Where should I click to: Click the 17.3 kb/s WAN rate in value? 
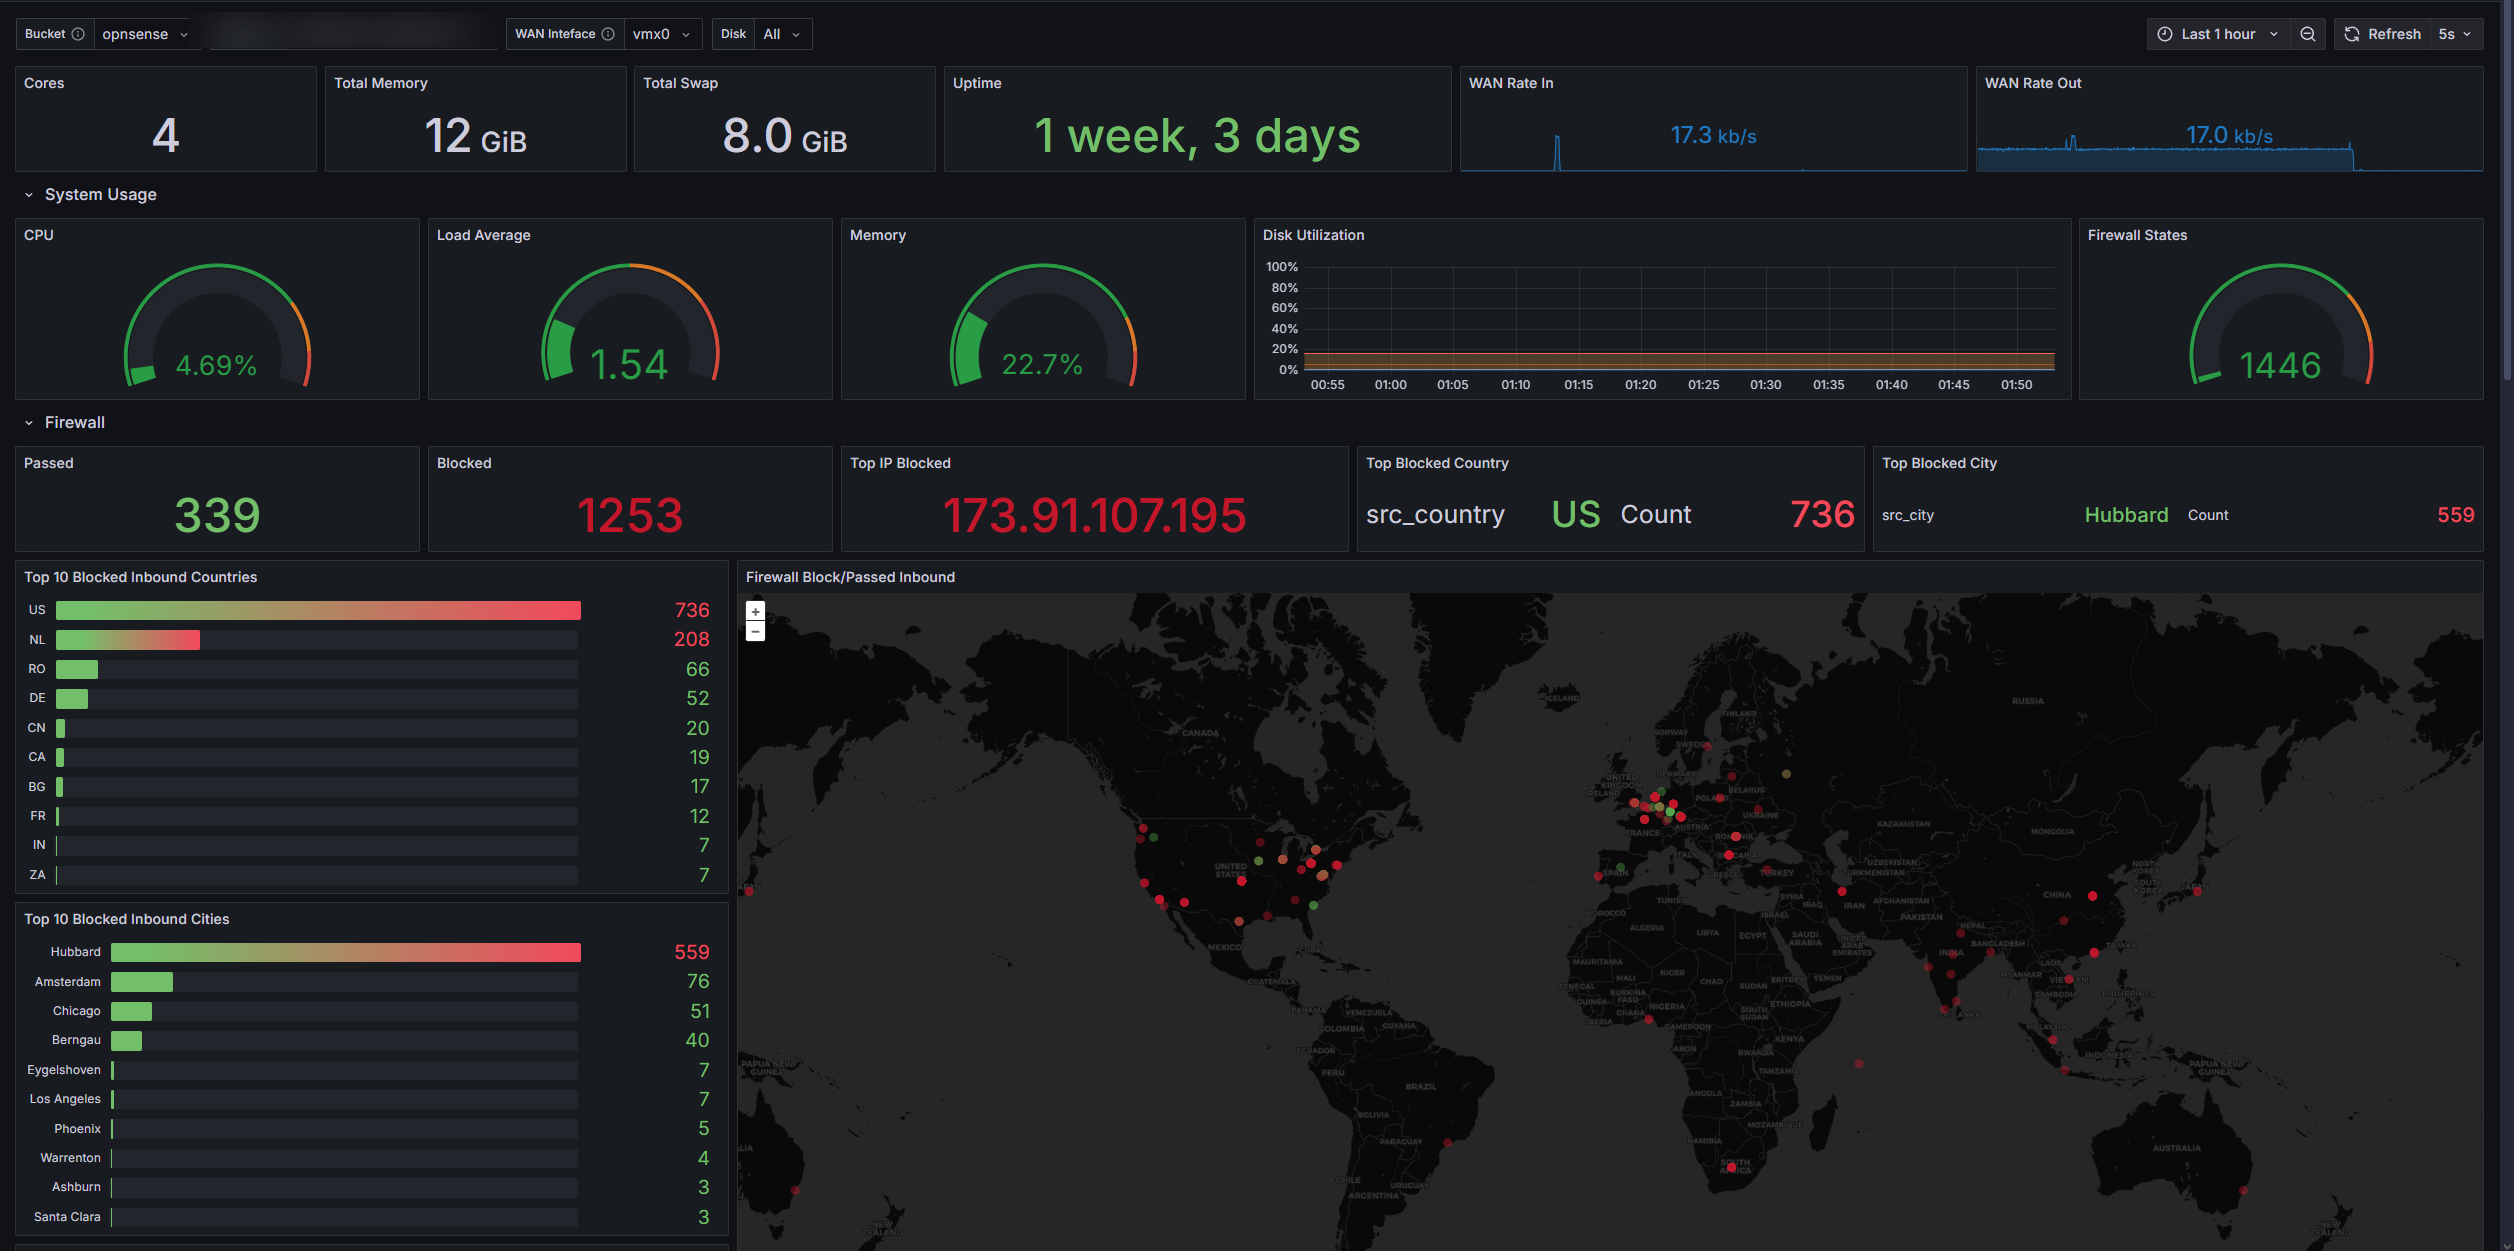[1714, 136]
